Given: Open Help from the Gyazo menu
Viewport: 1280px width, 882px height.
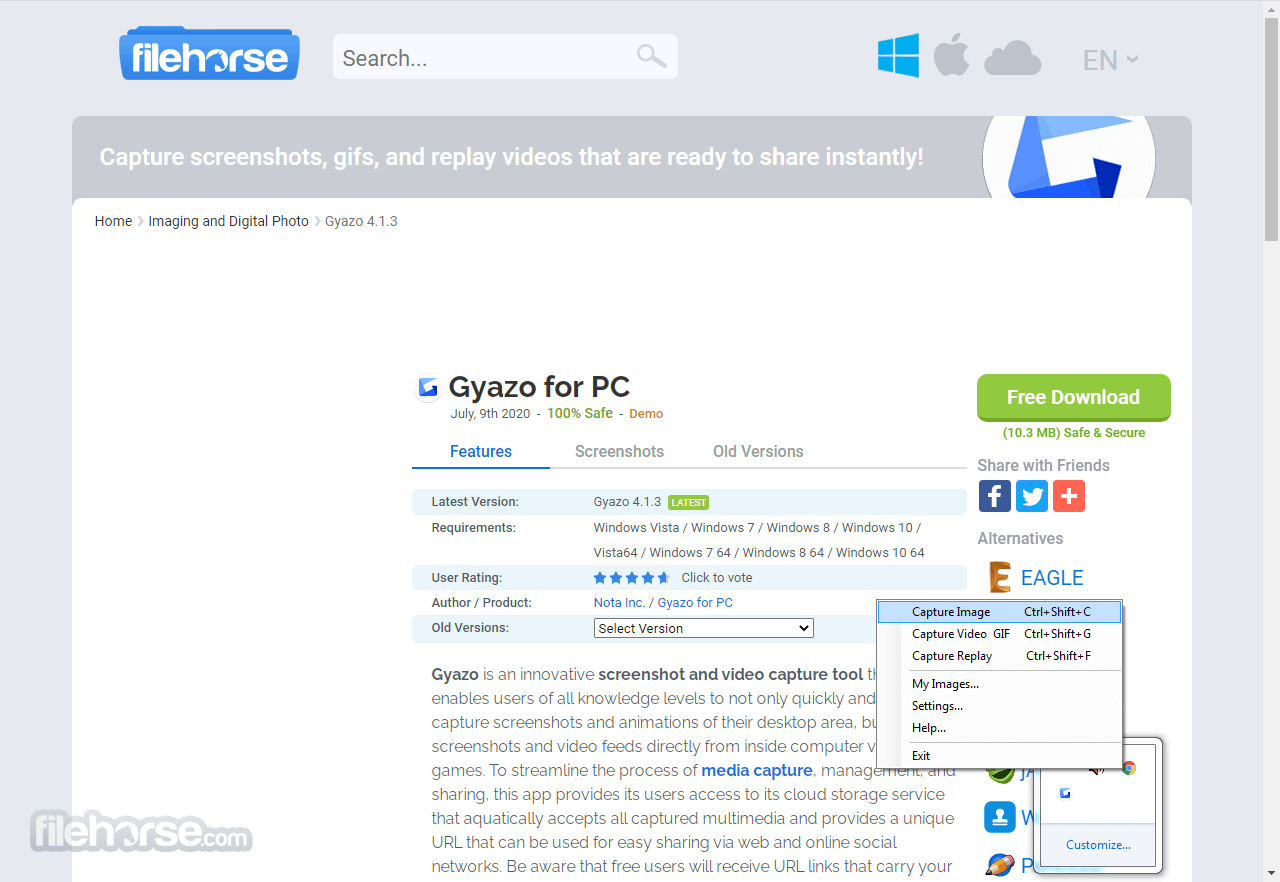Looking at the screenshot, I should [999, 728].
